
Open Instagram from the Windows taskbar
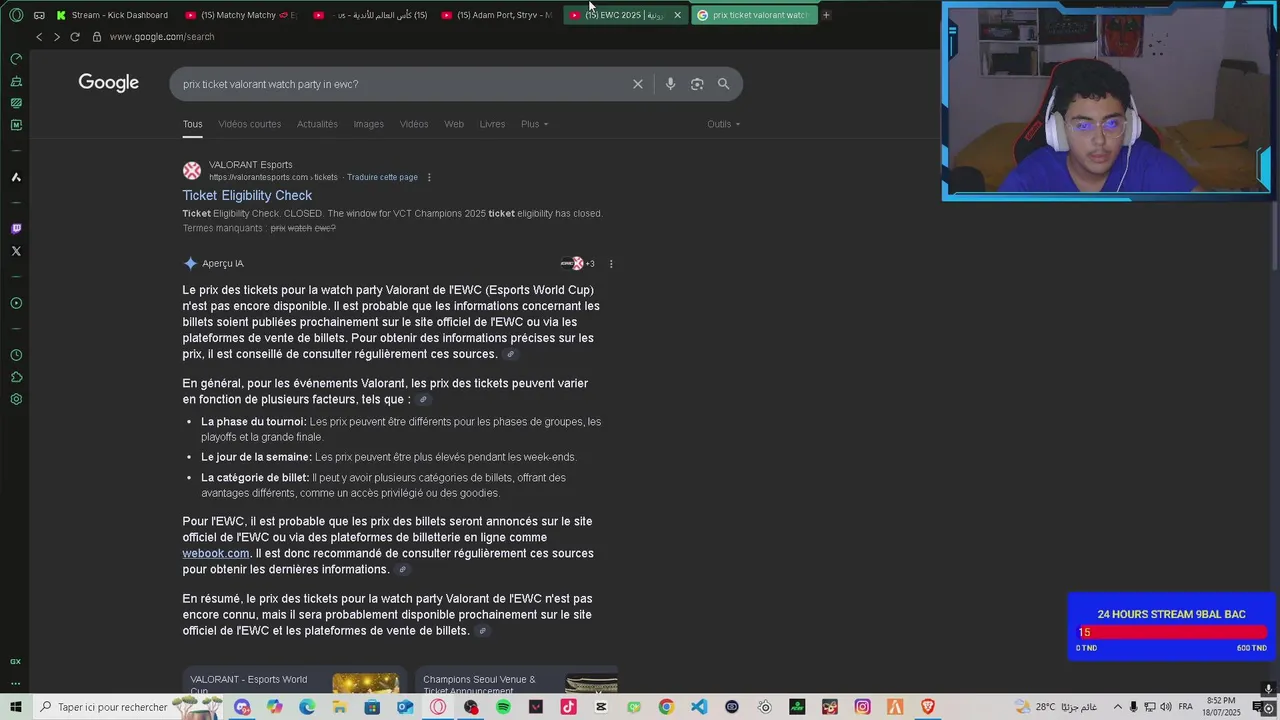coord(862,707)
